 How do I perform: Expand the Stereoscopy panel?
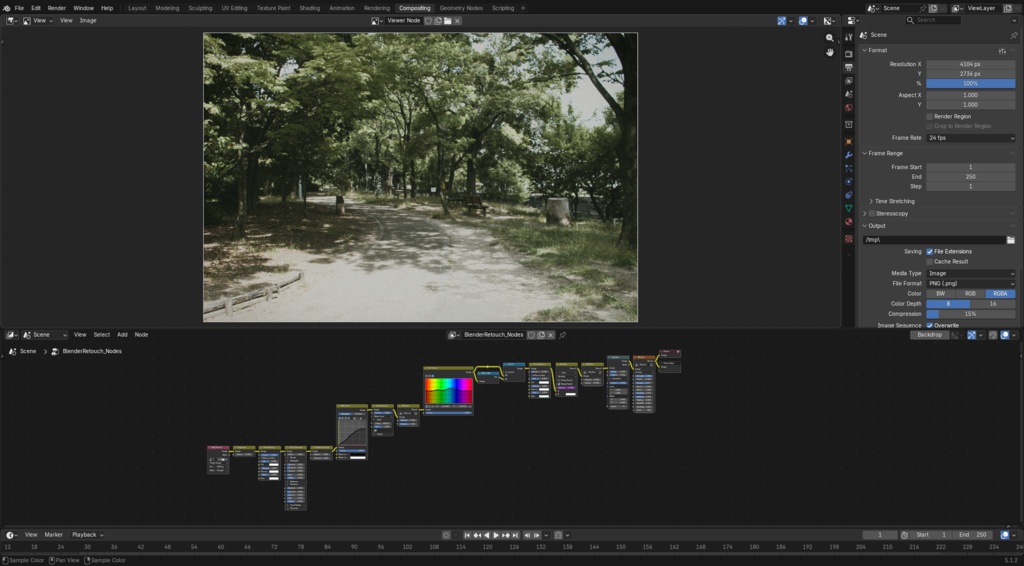point(865,213)
